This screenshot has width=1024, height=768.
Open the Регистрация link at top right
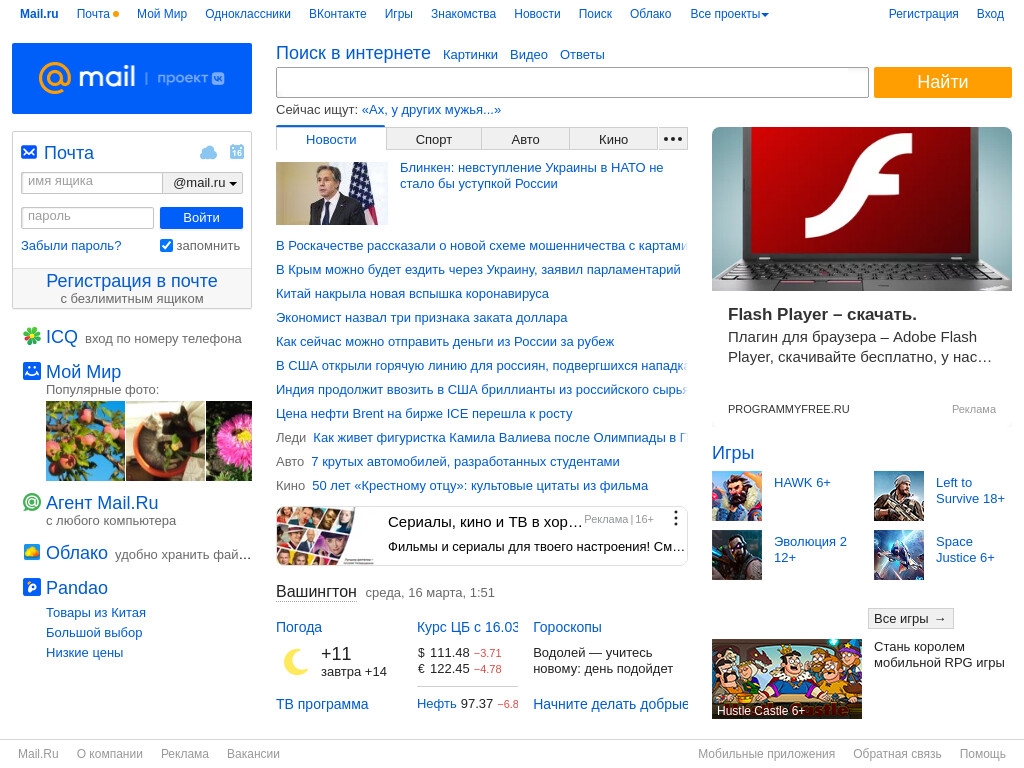click(x=923, y=14)
